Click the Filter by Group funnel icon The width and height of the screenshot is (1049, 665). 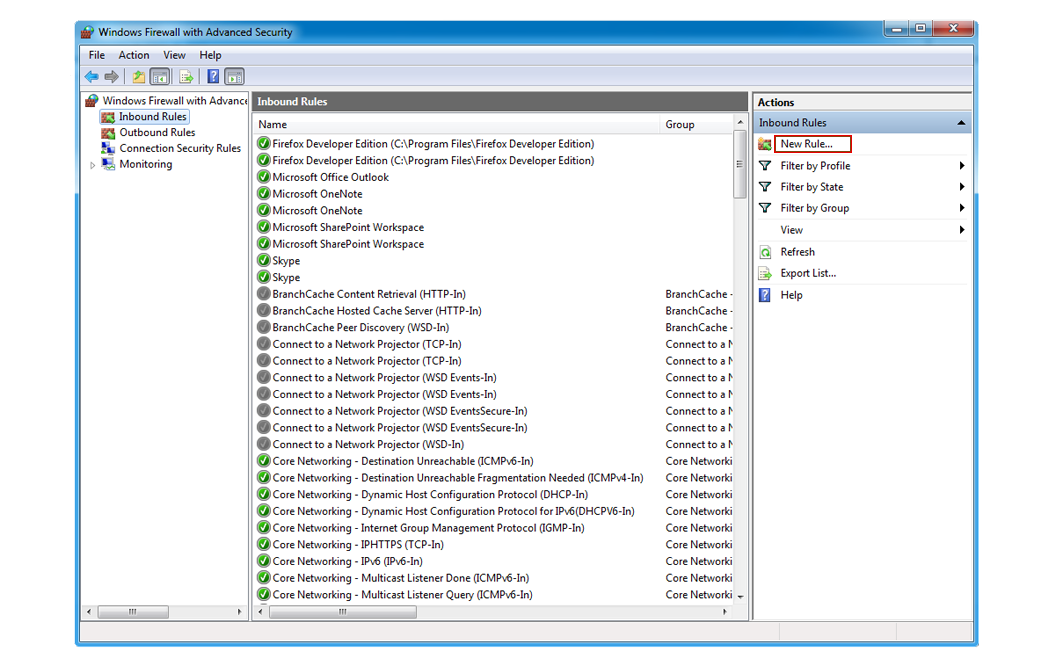click(x=765, y=209)
